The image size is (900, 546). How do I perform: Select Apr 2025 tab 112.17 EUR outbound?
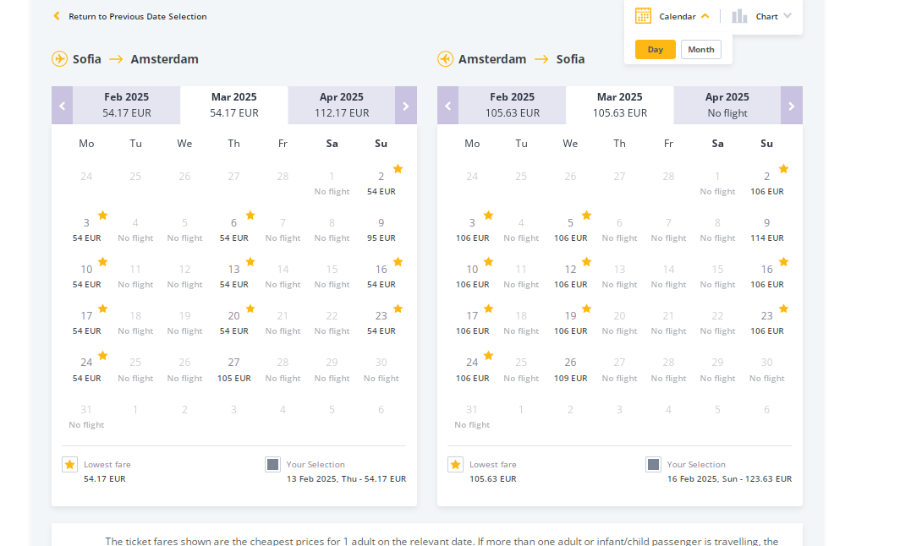tap(342, 105)
